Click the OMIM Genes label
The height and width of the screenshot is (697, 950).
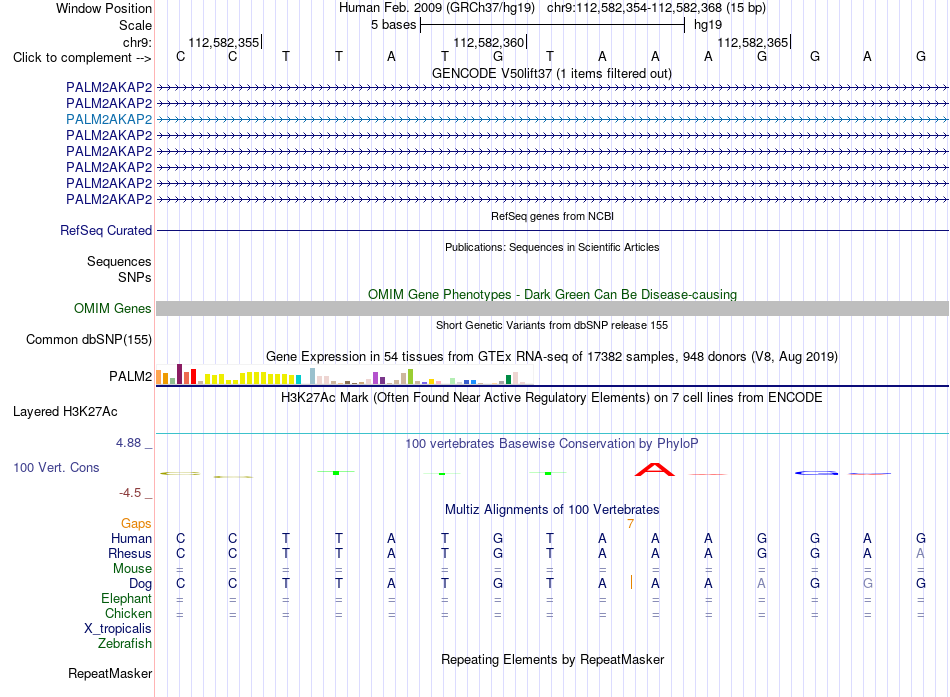click(112, 308)
